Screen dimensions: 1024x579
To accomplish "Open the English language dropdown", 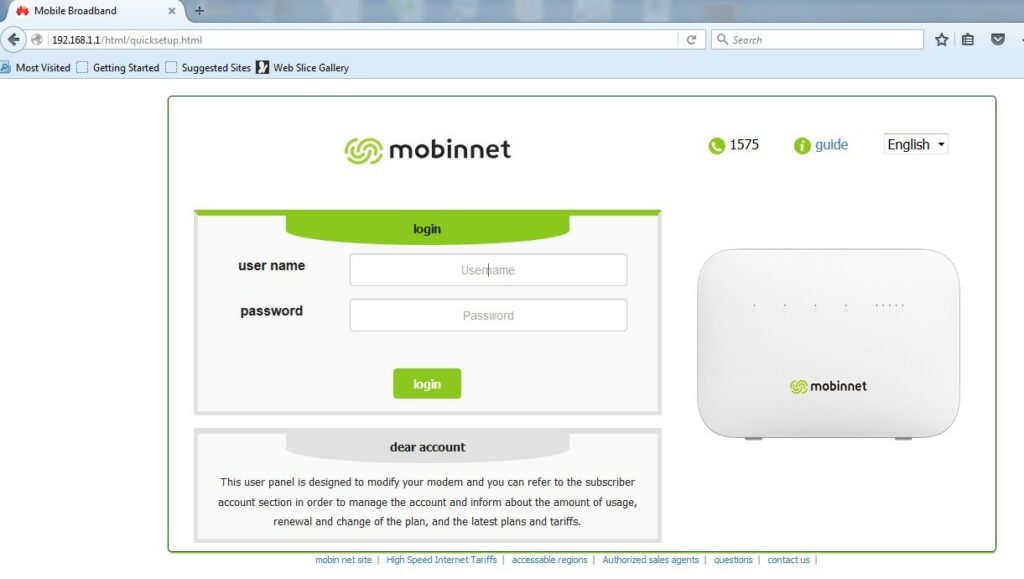I will [x=916, y=144].
